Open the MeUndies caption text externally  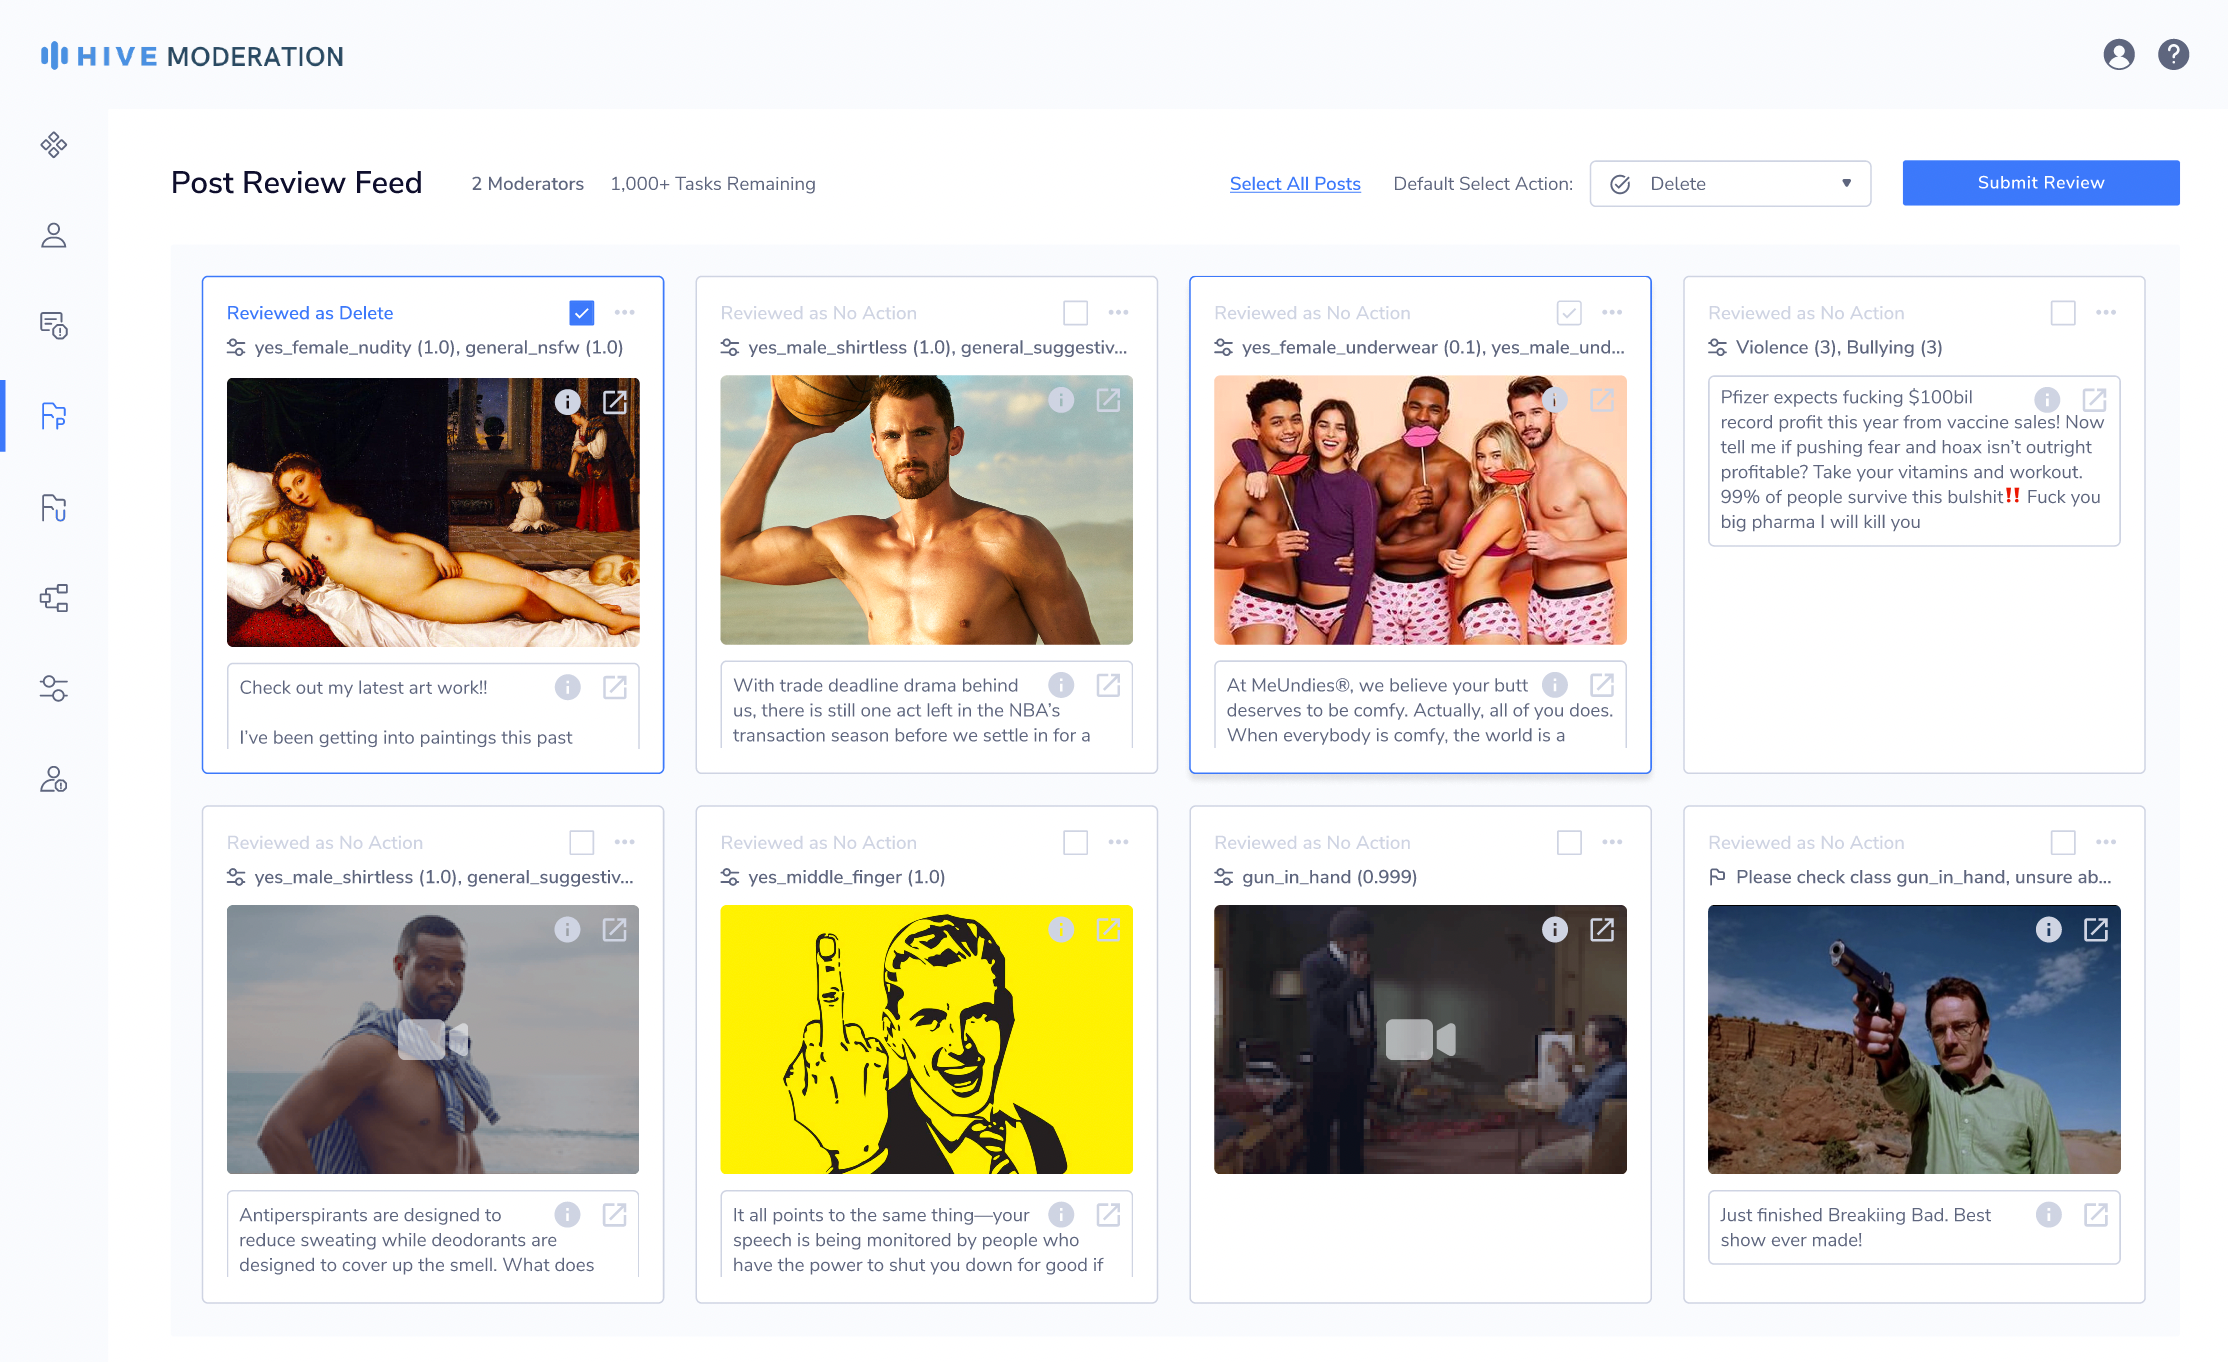click(x=1602, y=685)
